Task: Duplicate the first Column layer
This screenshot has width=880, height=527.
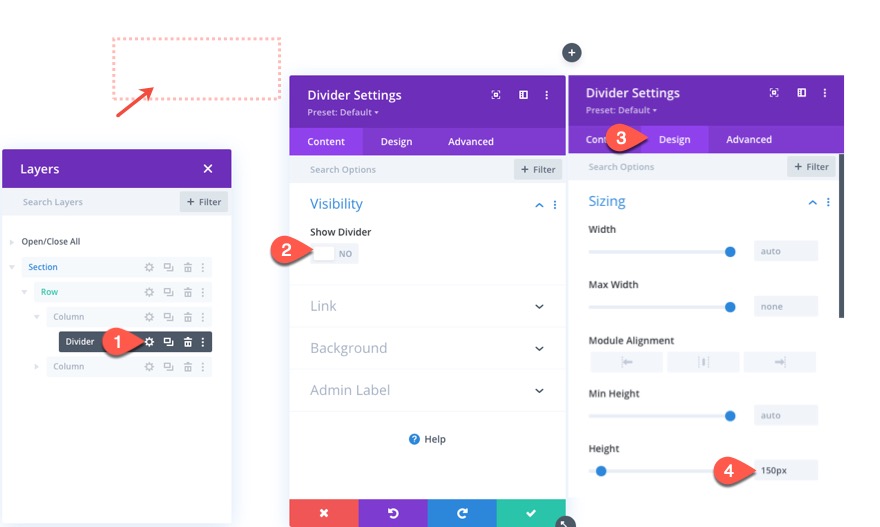Action: 168,317
